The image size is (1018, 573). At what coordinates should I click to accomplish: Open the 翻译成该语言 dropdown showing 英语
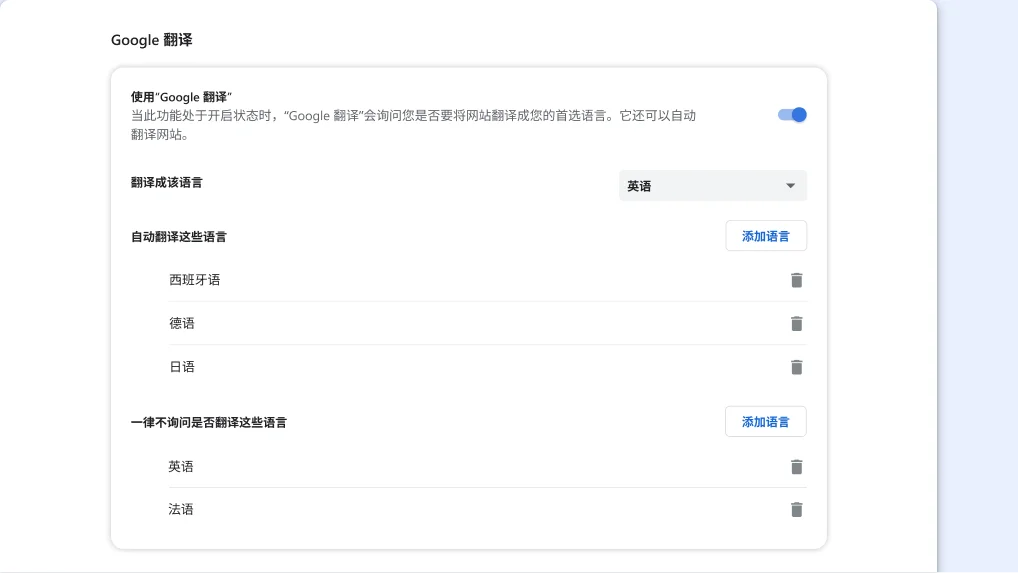713,186
